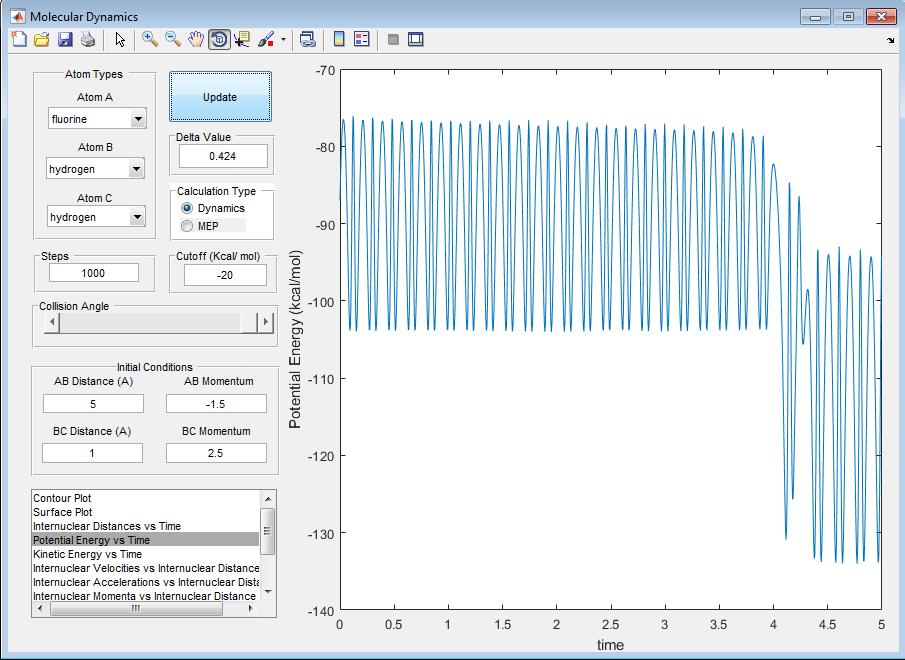Image resolution: width=905 pixels, height=660 pixels.
Task: Open the Atom A fluorine dropdown
Action: coord(138,119)
